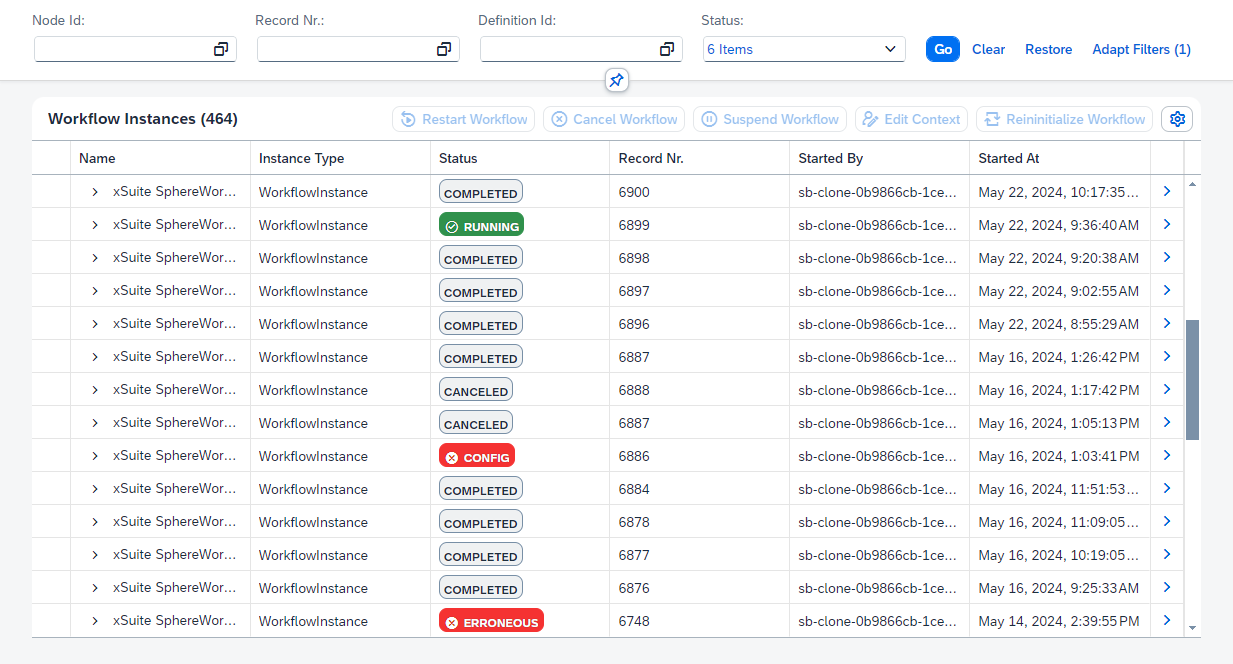Open value help for Node Id field
1233x664 pixels.
point(221,48)
